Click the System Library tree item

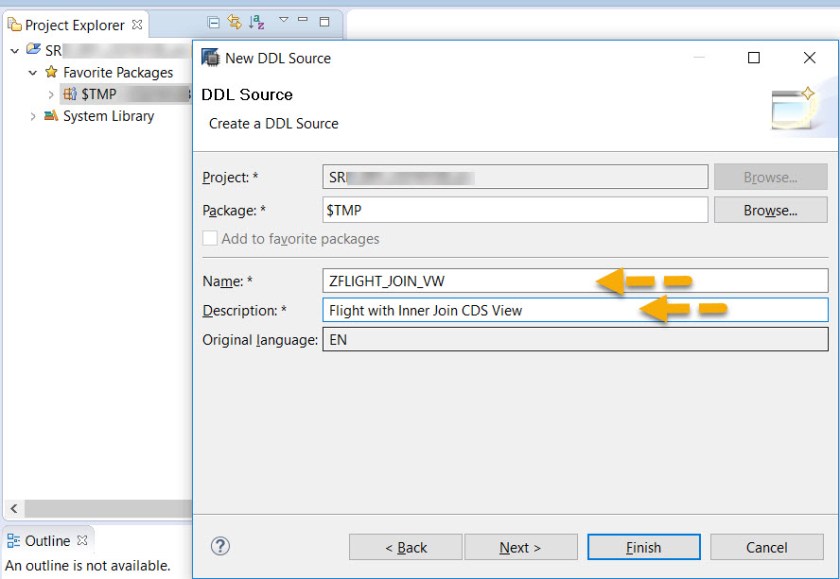coord(108,116)
